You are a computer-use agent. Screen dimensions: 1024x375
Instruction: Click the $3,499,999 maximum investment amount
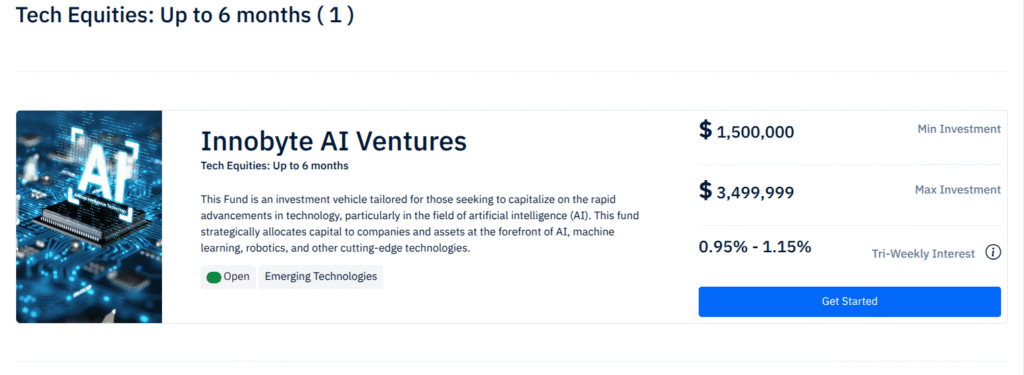point(746,191)
